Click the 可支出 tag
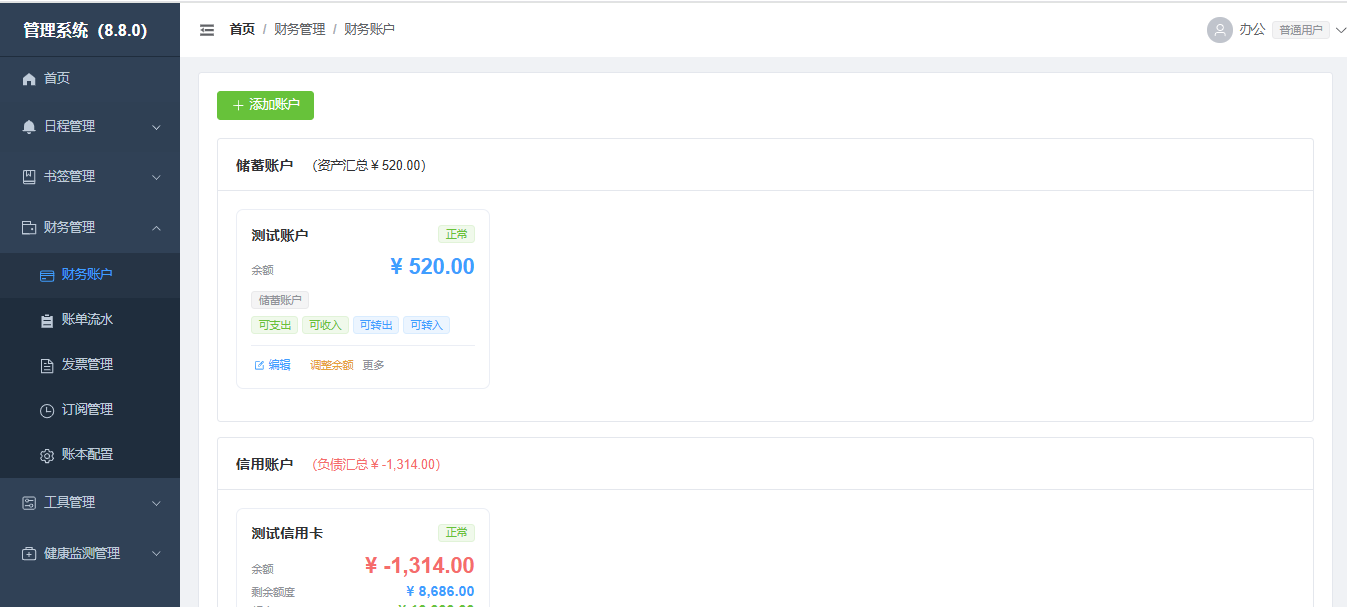 pyautogui.click(x=275, y=325)
